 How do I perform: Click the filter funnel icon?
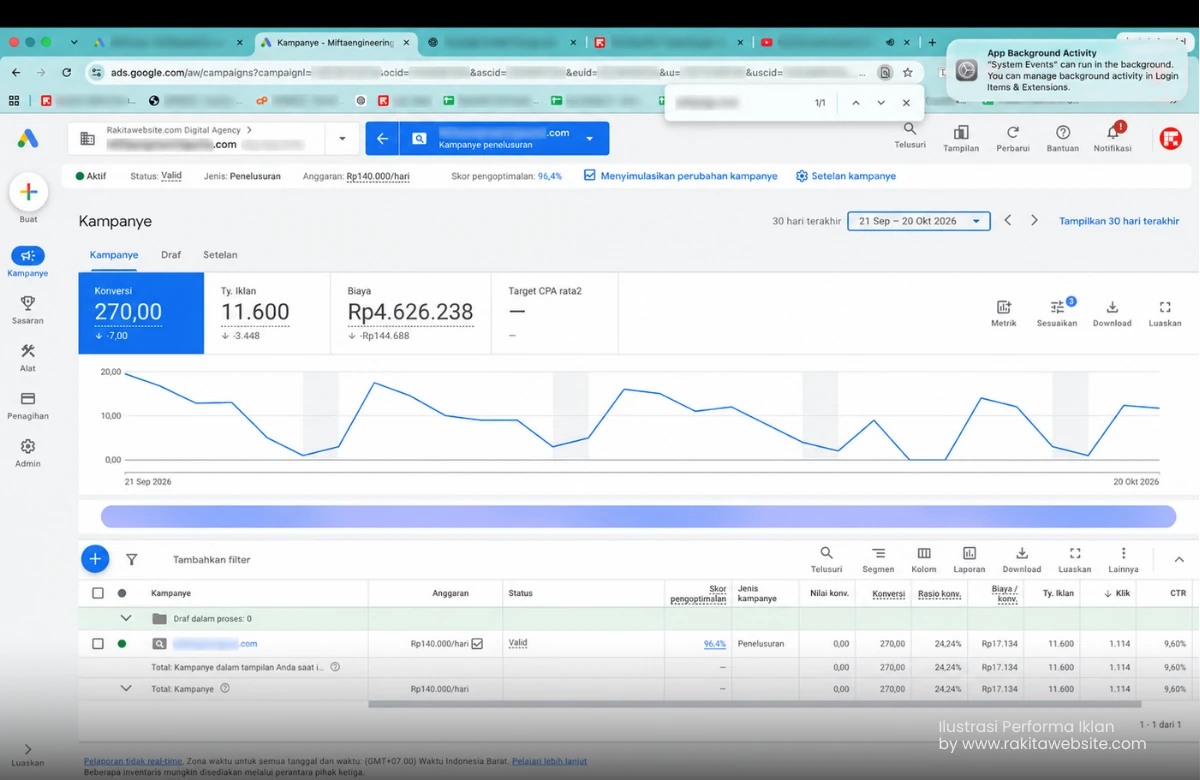pyautogui.click(x=131, y=560)
